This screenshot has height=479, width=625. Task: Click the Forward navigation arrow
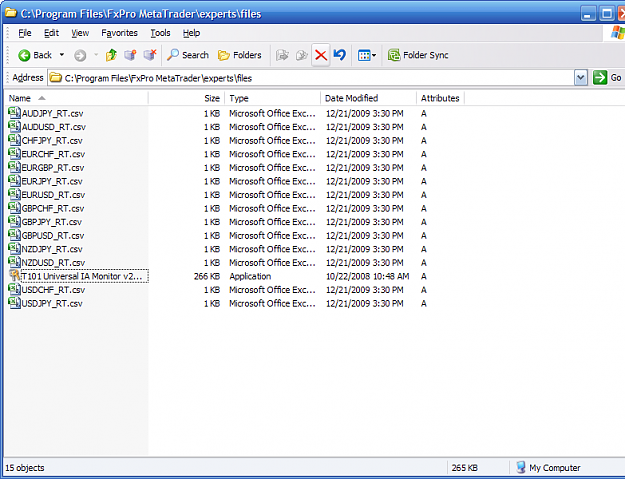[x=80, y=55]
